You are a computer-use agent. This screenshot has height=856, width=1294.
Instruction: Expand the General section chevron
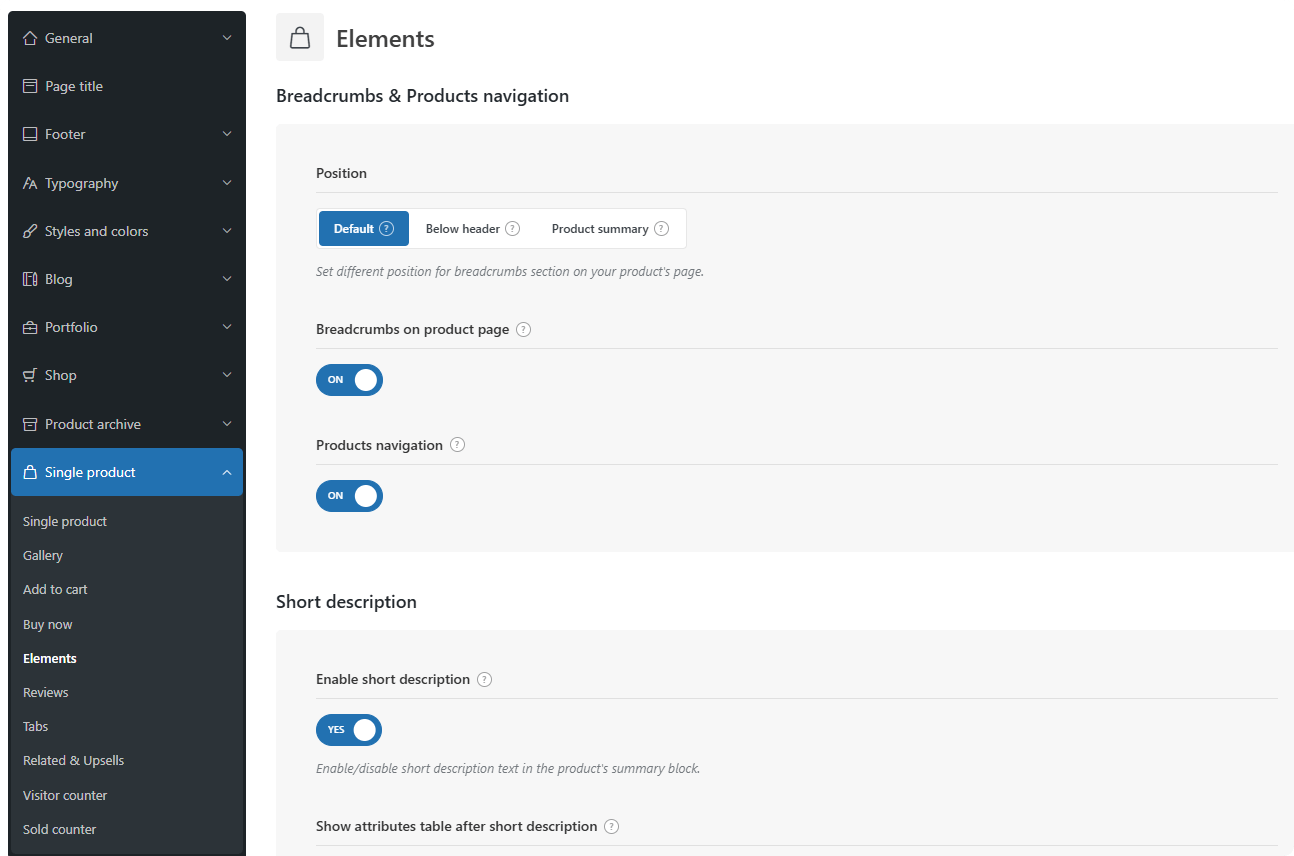point(227,38)
